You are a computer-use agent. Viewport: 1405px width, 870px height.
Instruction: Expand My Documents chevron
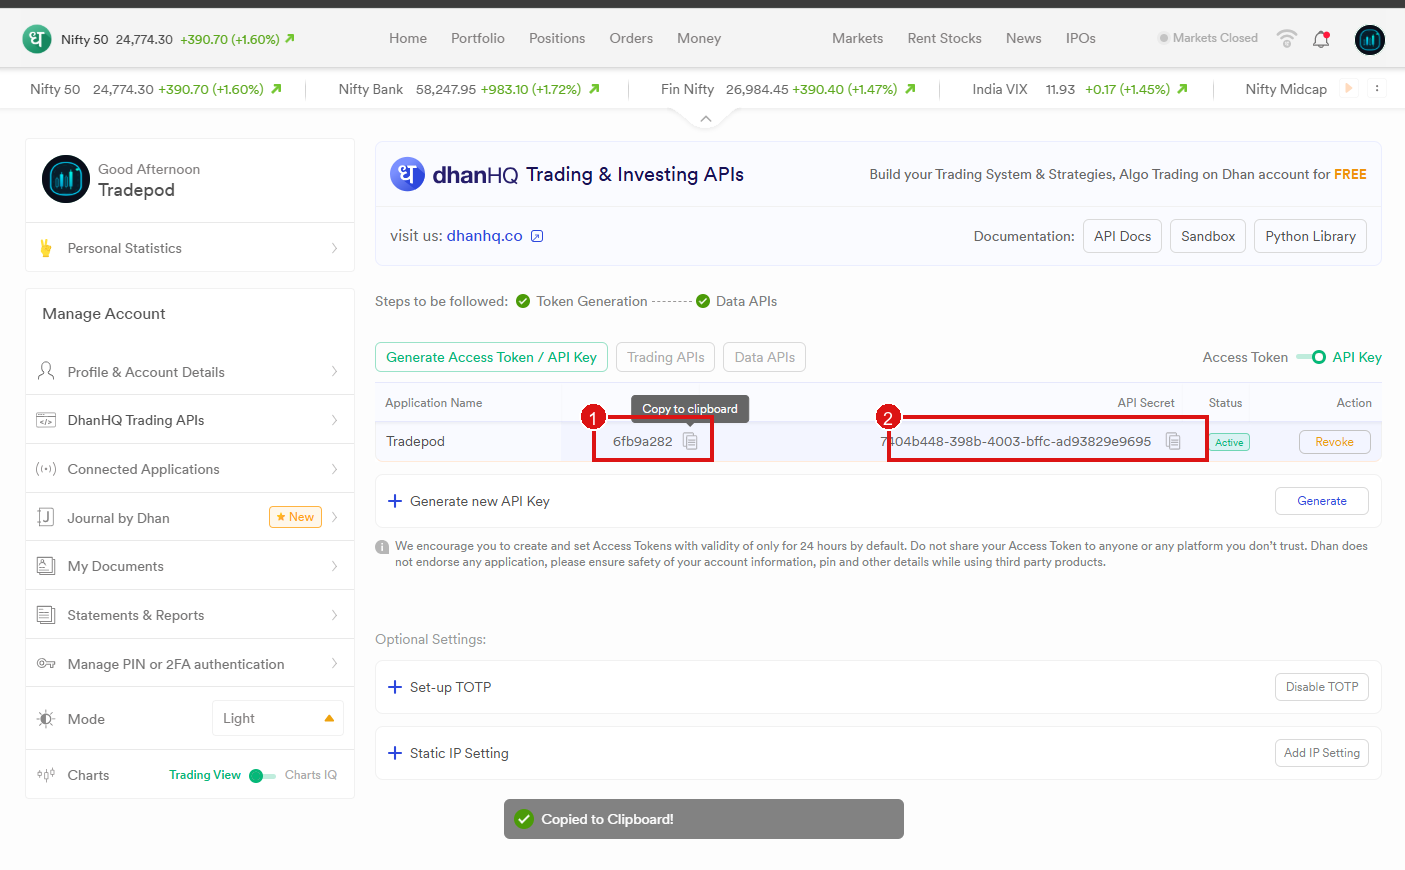334,566
